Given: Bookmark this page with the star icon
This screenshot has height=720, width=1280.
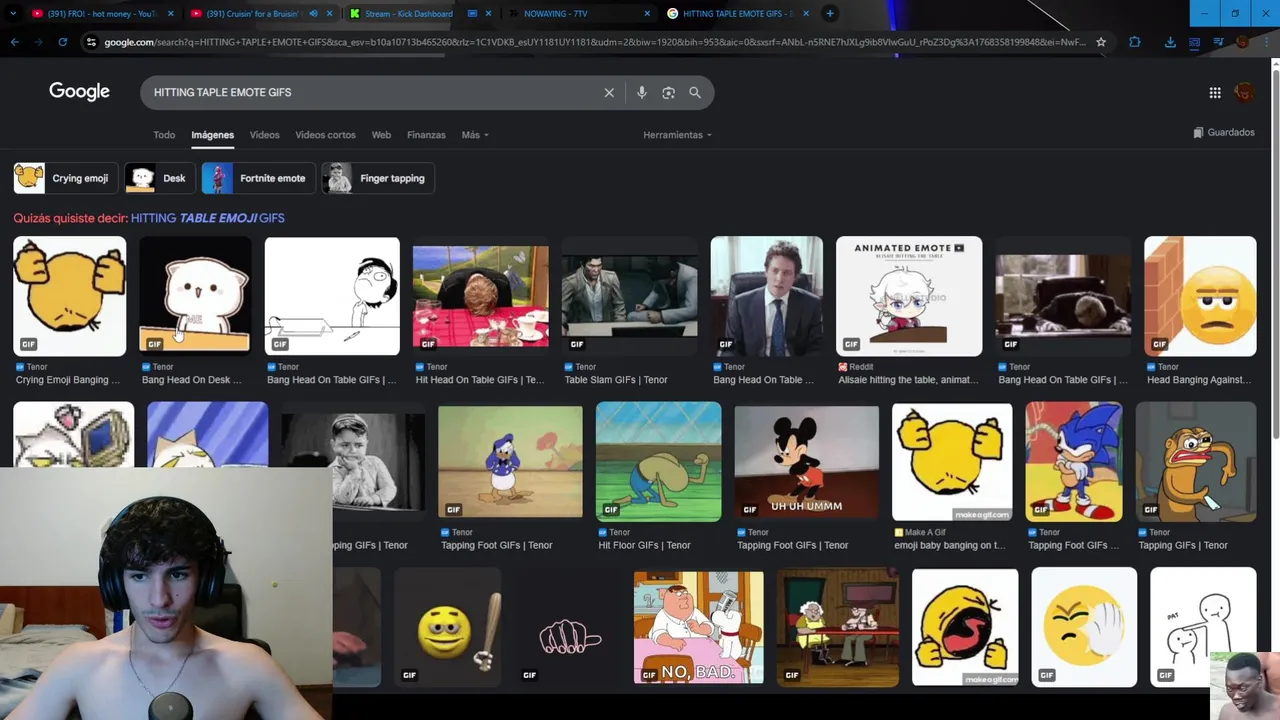Looking at the screenshot, I should (x=1101, y=42).
